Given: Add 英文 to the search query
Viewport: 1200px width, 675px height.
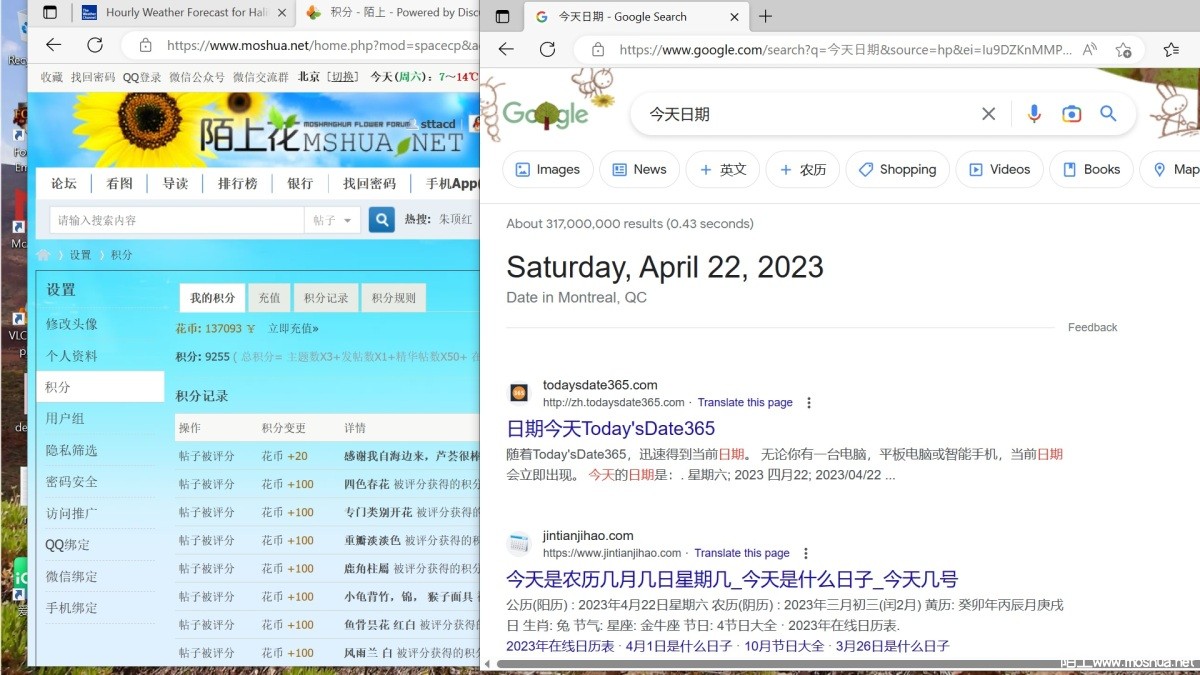Looking at the screenshot, I should click(x=723, y=169).
